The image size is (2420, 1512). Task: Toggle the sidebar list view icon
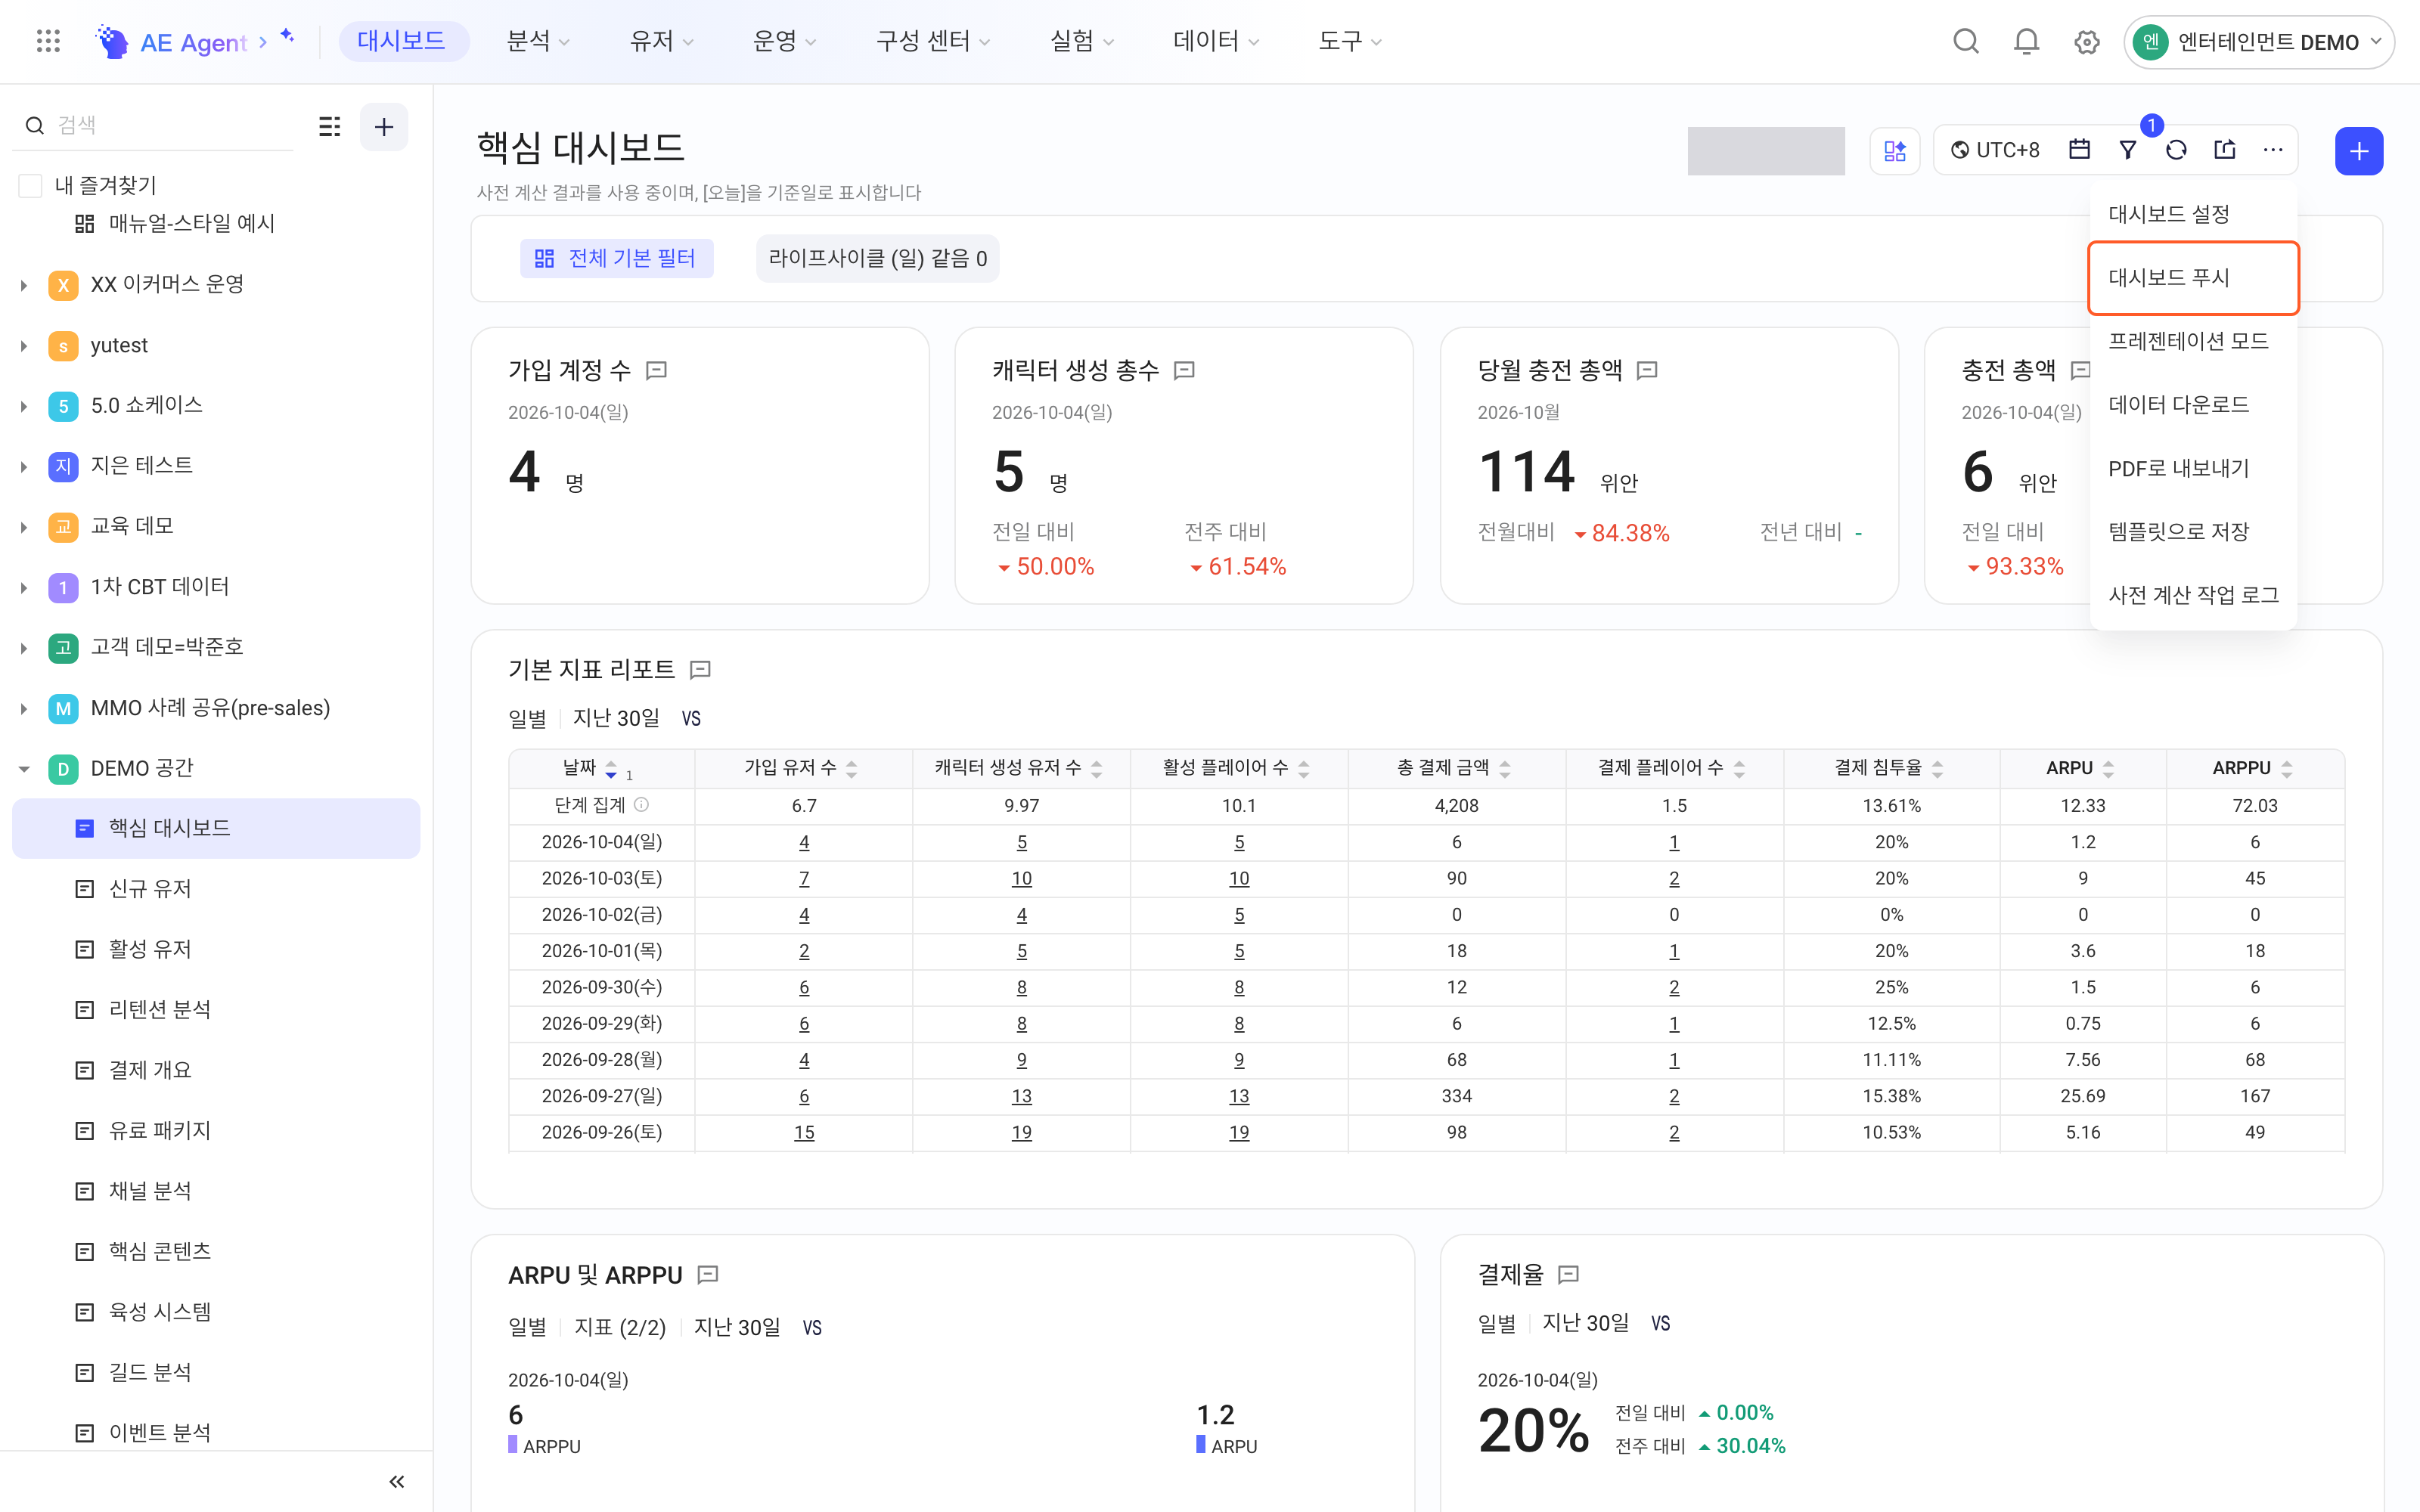(329, 127)
